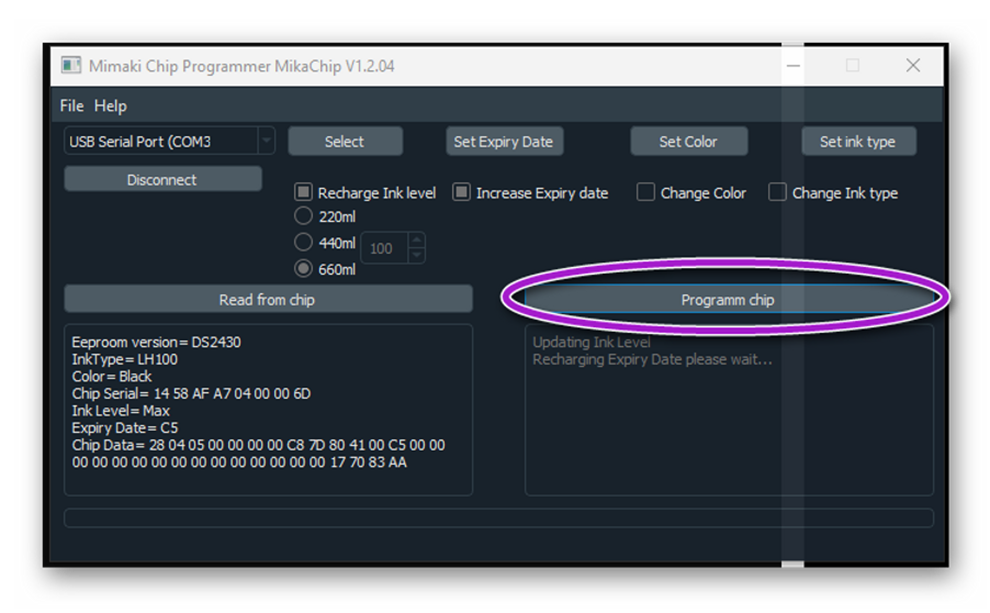Toggle the Increase Expiry date checkbox
The height and width of the screenshot is (613, 990).
[x=462, y=192]
